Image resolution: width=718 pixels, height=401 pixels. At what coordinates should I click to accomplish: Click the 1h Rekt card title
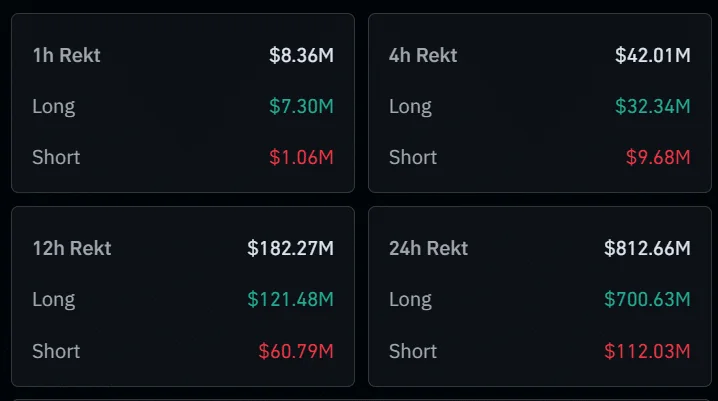coord(66,55)
